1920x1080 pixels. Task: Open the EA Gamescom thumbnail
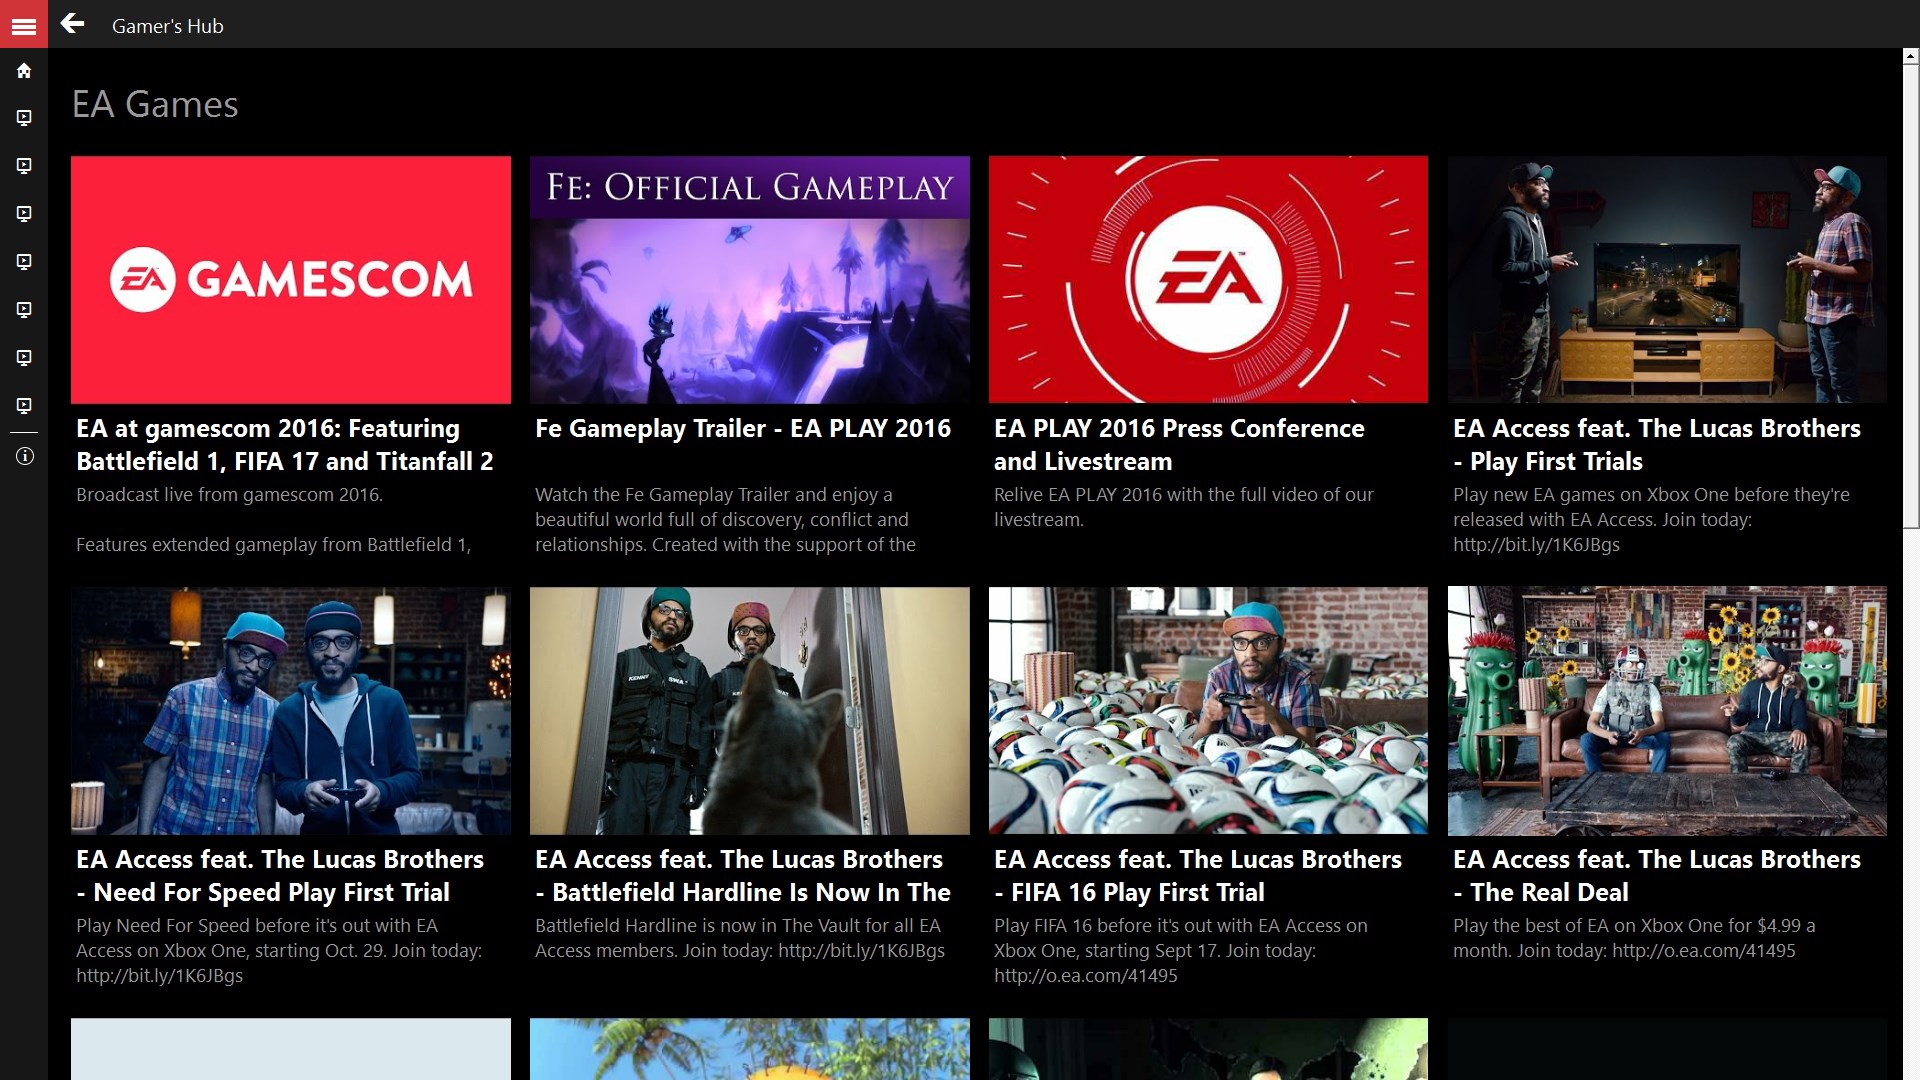coord(290,279)
